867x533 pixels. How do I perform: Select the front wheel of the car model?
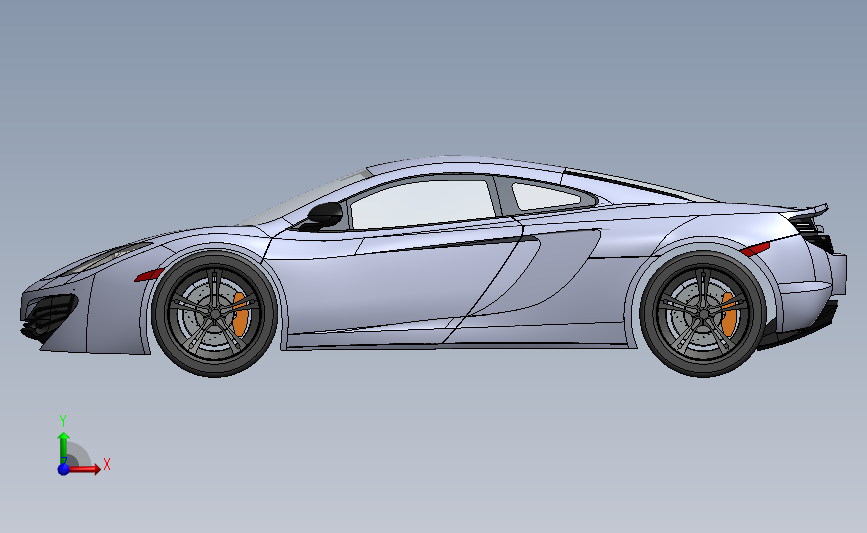tap(215, 314)
